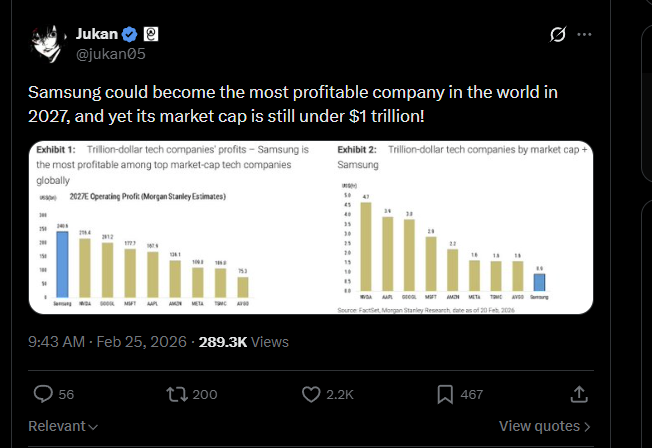Click the affiliate badge beside the verified checkmark
This screenshot has width=652, height=448.
(151, 34)
